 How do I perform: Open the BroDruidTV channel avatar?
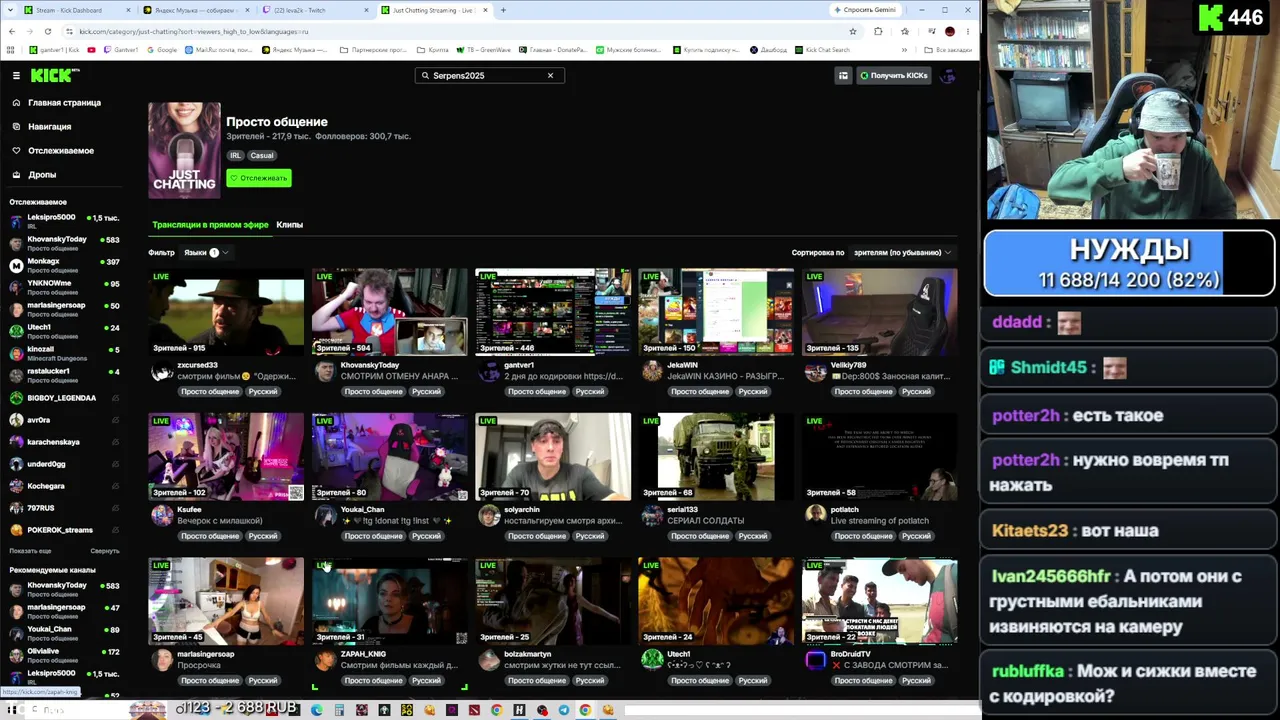coord(815,659)
